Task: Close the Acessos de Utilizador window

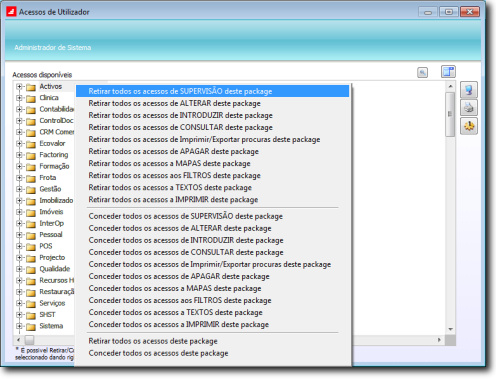Action: (470, 12)
